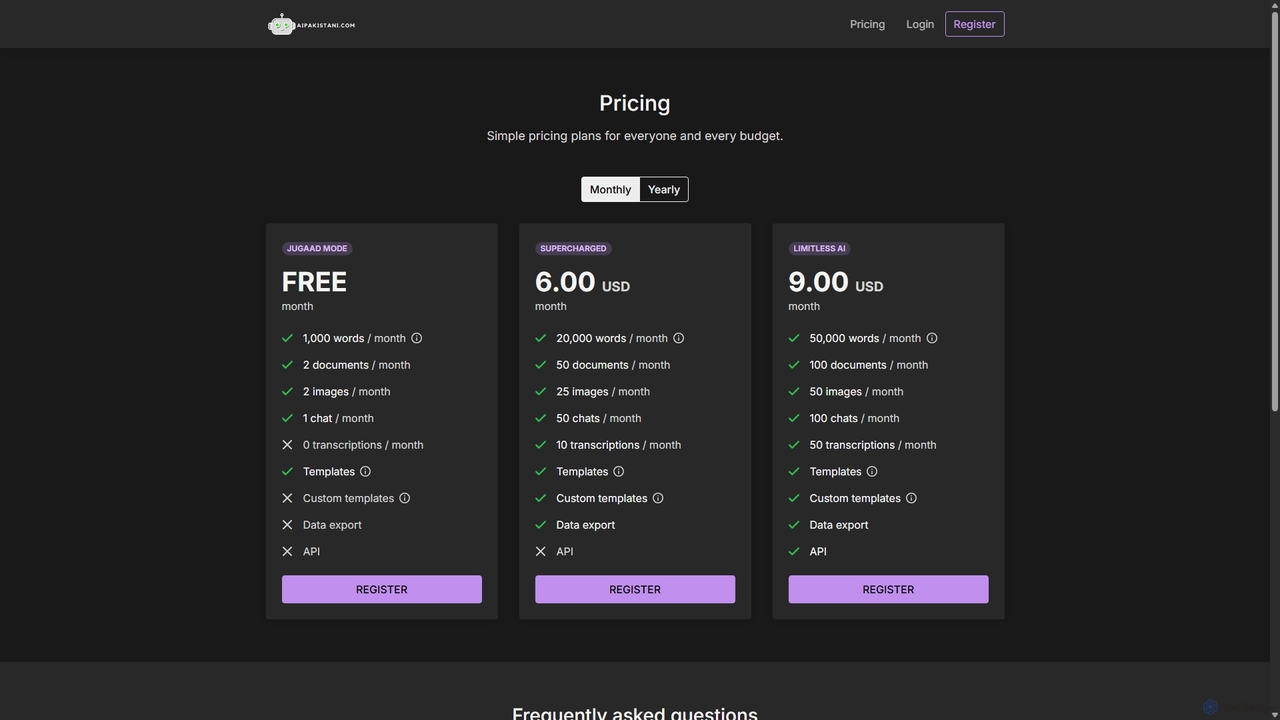Viewport: 1280px width, 720px height.
Task: Open info icon beside 50,000 words / month
Action: coord(932,338)
